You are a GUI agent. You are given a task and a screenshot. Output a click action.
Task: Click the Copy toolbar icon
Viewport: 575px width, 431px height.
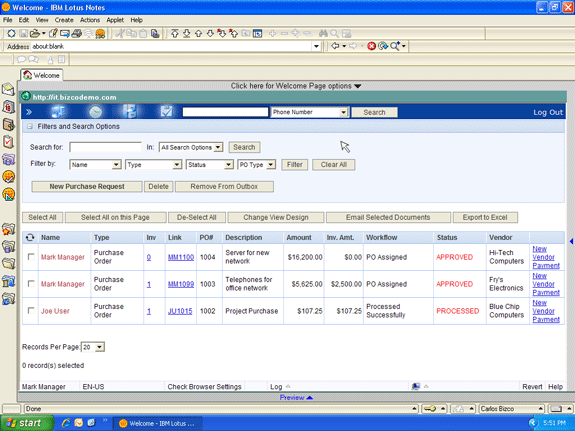[131, 34]
